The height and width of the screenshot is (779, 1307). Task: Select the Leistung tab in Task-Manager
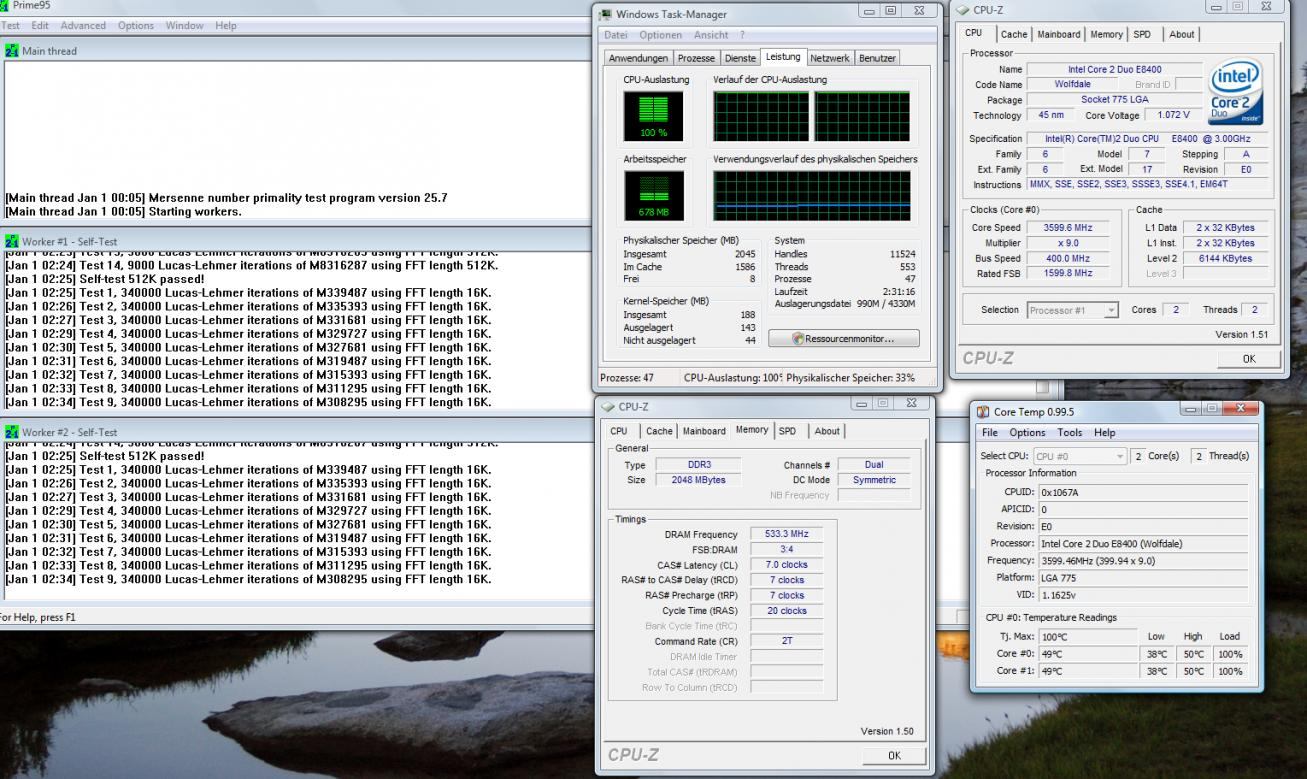783,57
